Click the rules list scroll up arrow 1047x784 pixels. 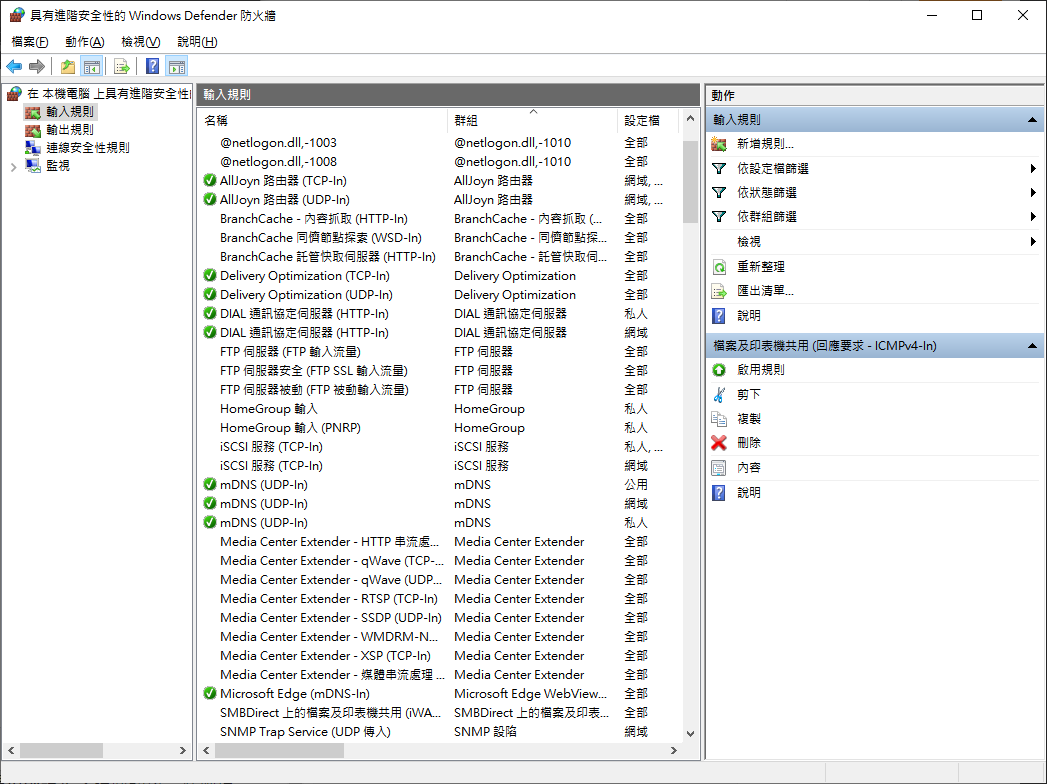coord(690,120)
